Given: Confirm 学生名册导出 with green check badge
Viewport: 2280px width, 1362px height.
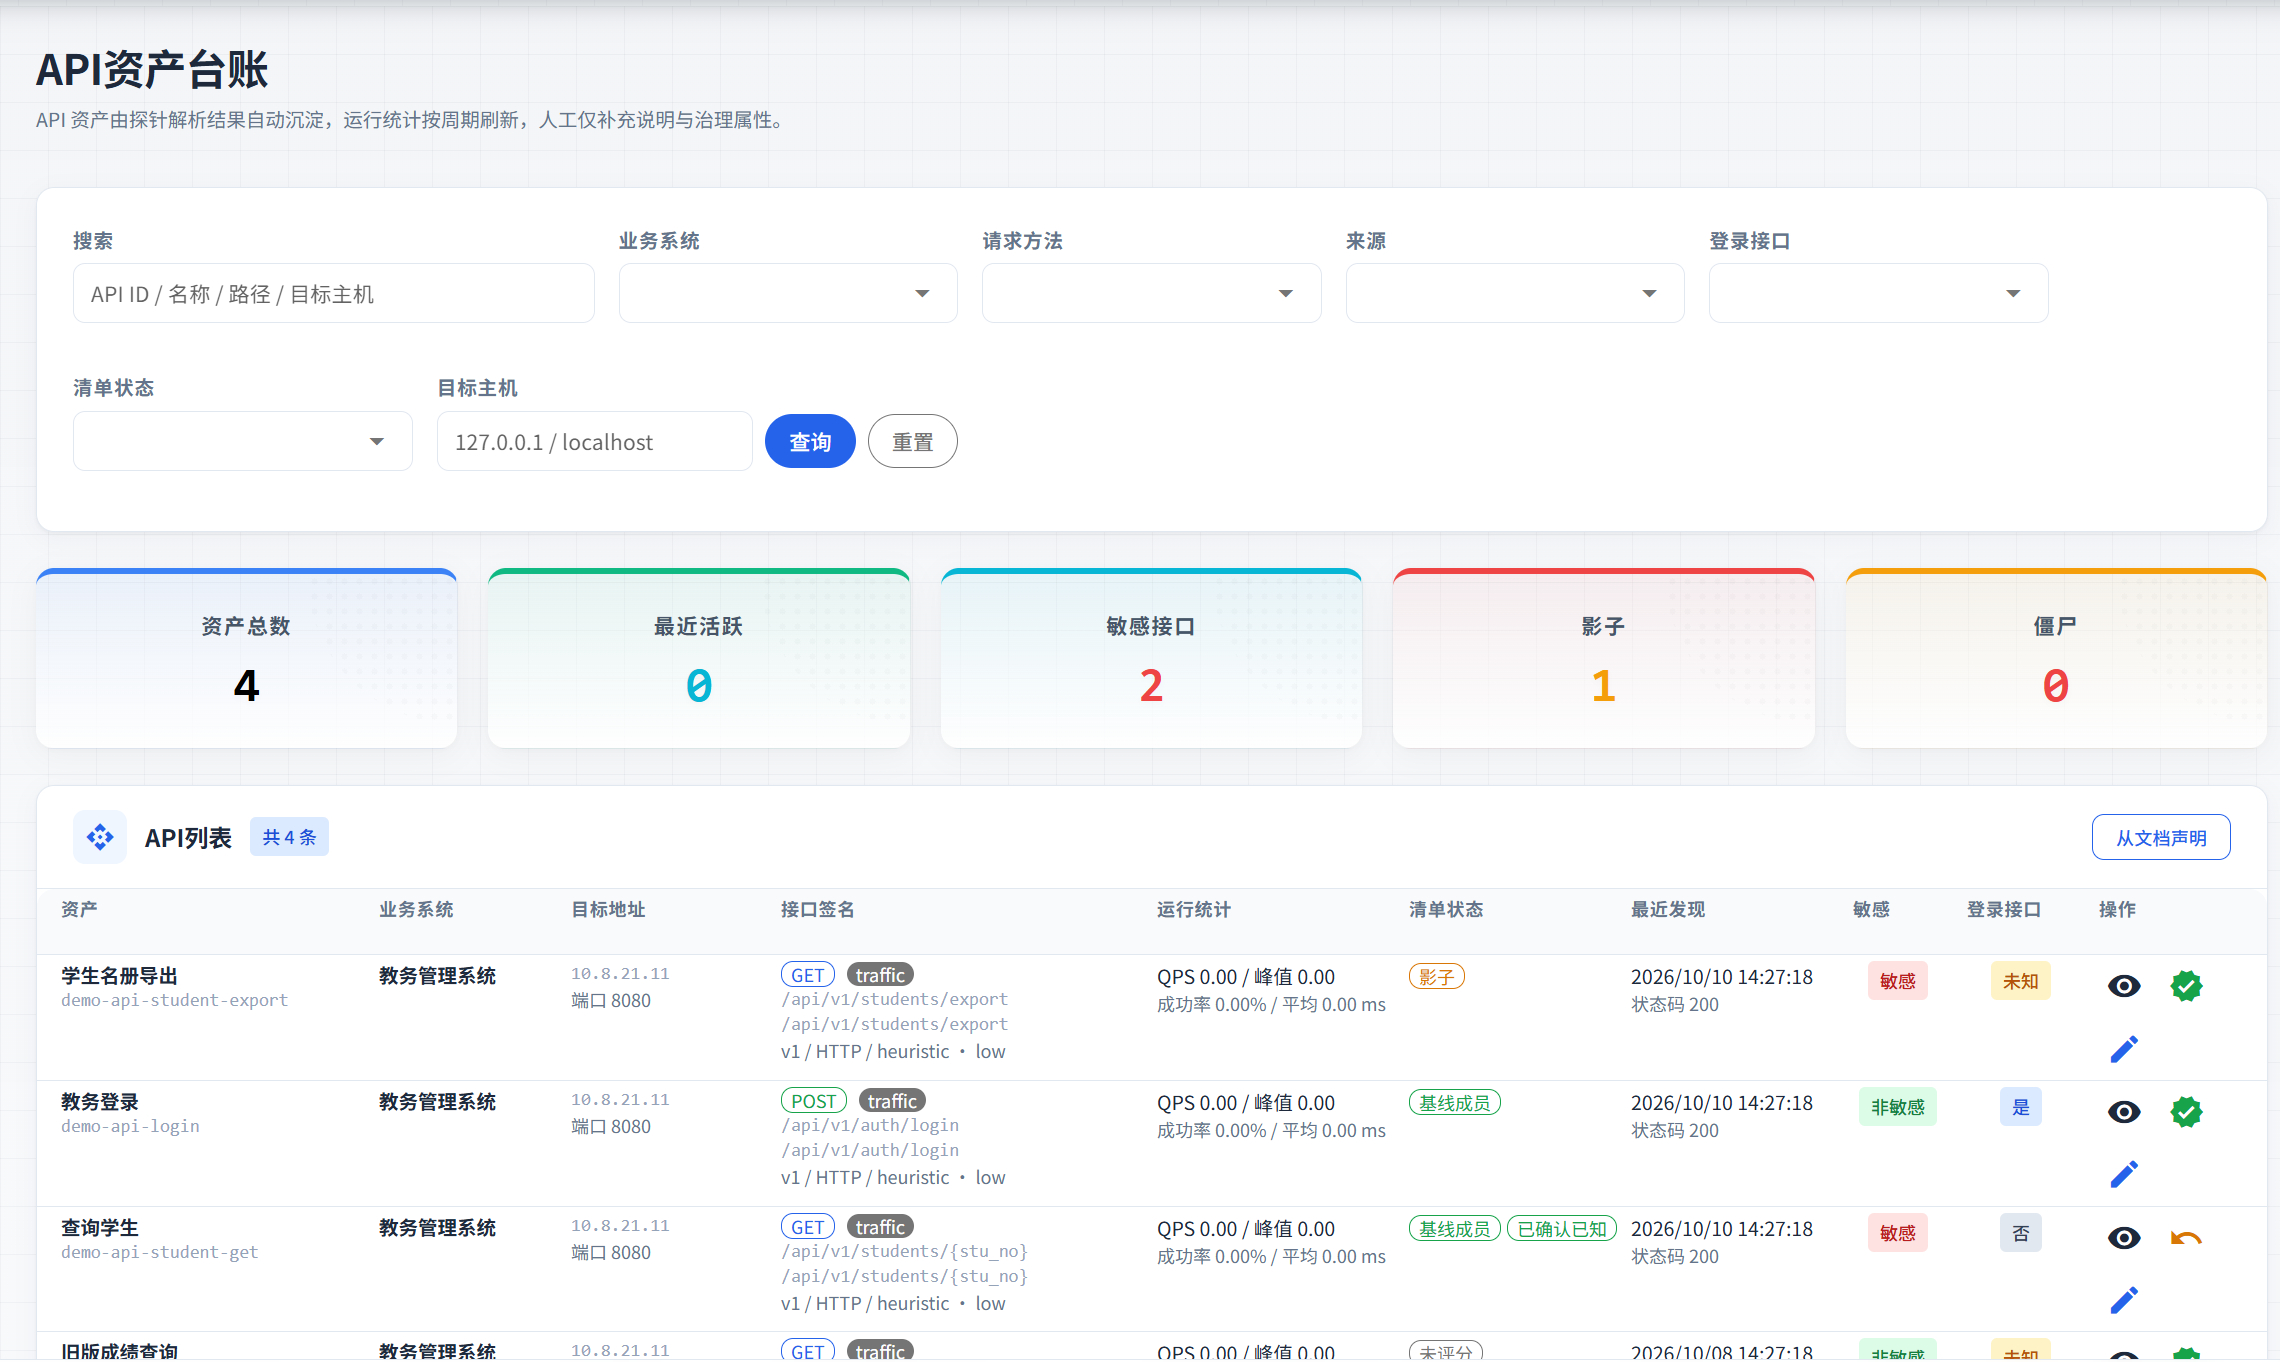Looking at the screenshot, I should [x=2187, y=986].
